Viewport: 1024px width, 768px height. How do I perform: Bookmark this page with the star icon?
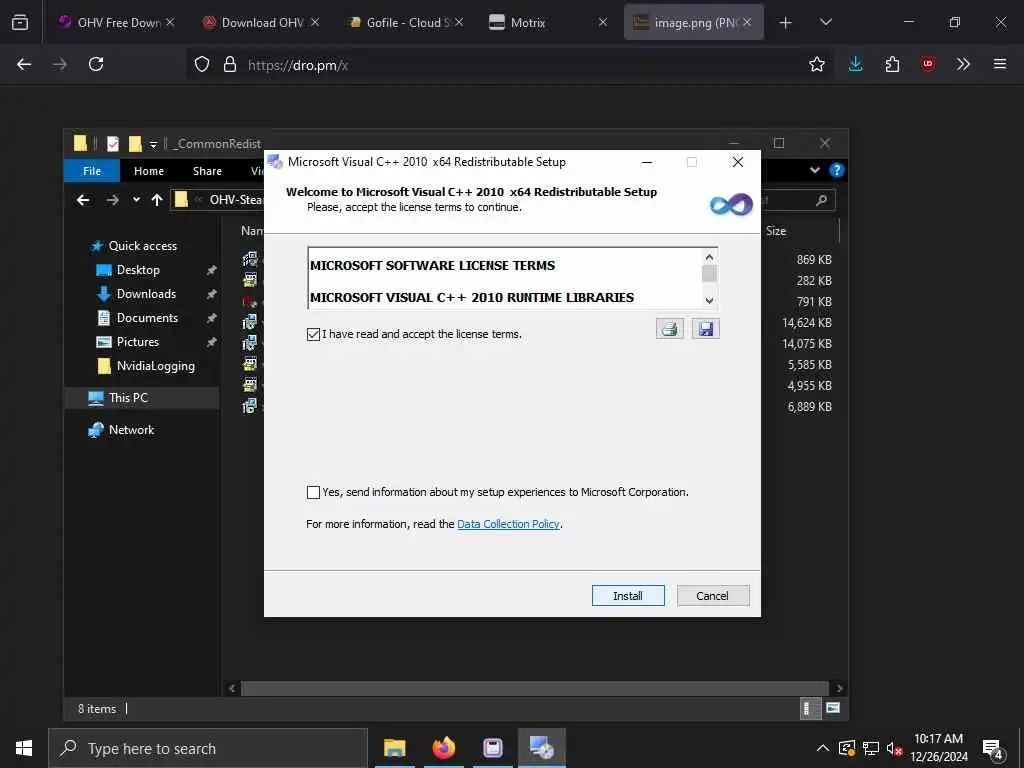[816, 64]
